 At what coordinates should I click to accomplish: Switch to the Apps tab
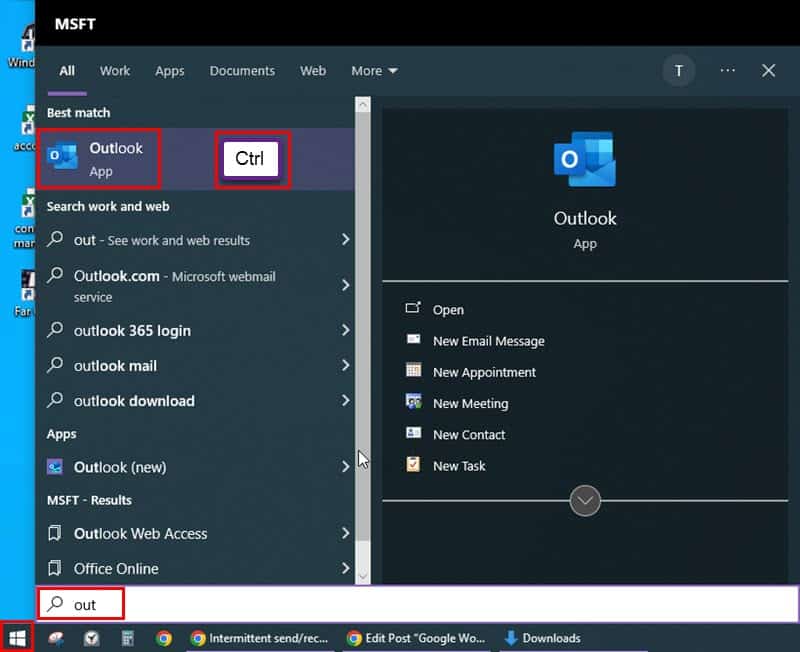[x=169, y=71]
